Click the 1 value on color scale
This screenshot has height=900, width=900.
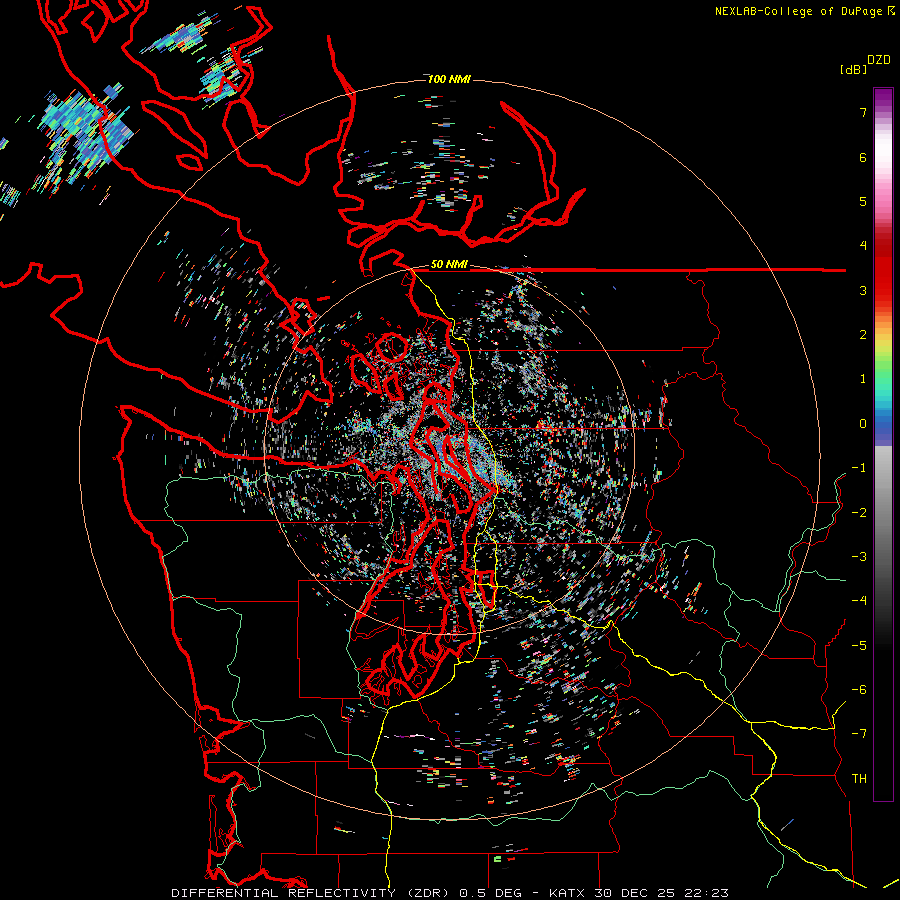(863, 379)
